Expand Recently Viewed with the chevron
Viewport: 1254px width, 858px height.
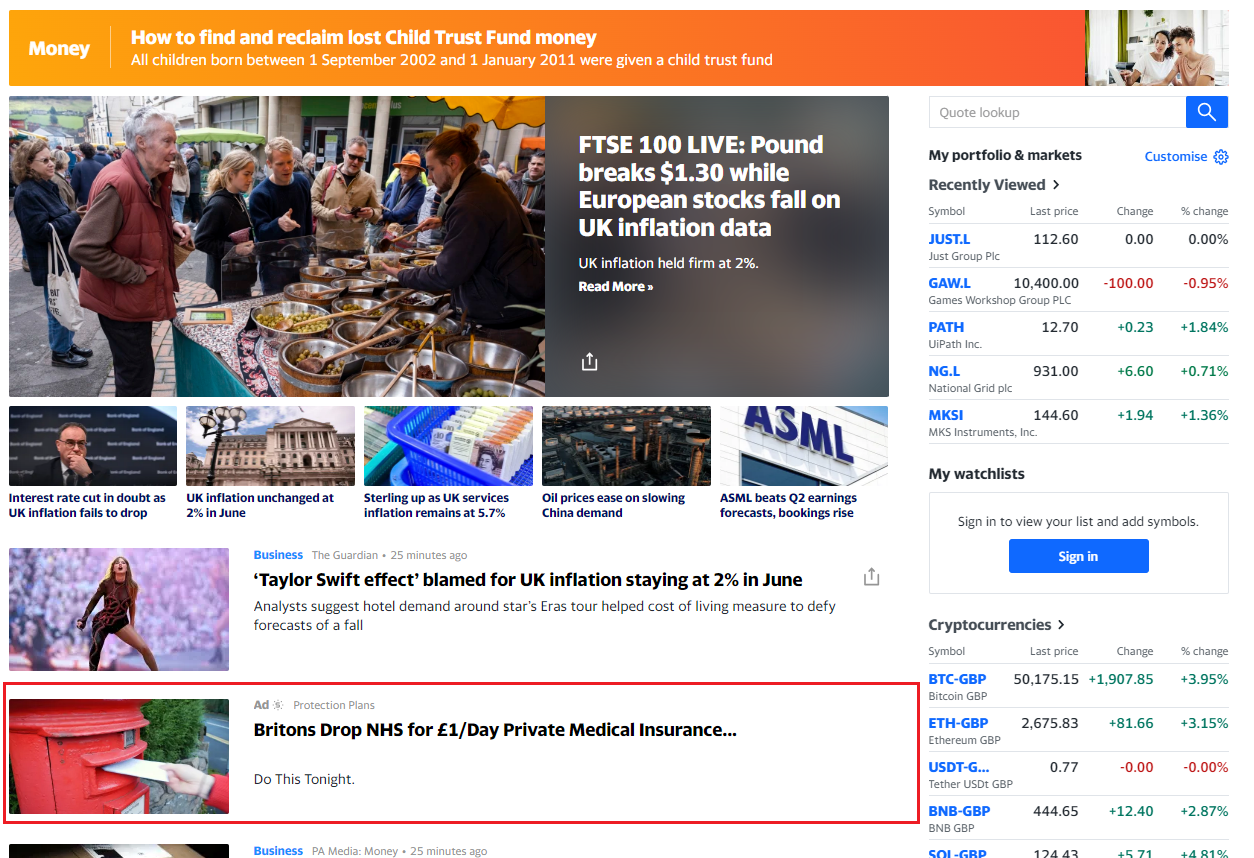pyautogui.click(x=1056, y=185)
